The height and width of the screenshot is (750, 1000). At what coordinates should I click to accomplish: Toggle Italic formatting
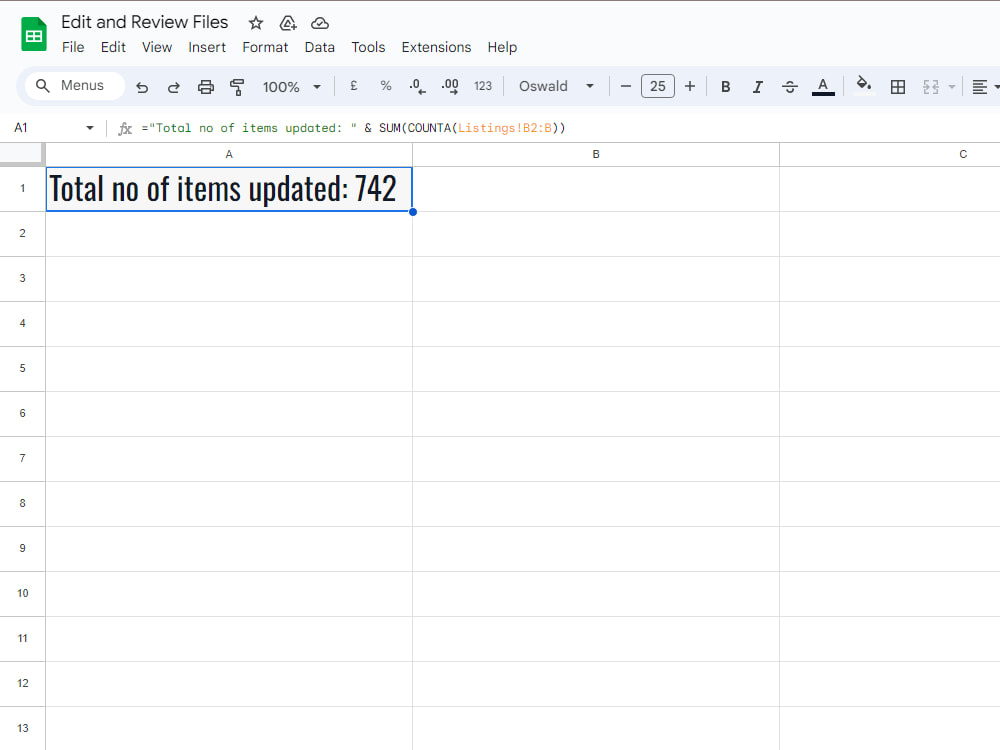tap(757, 87)
